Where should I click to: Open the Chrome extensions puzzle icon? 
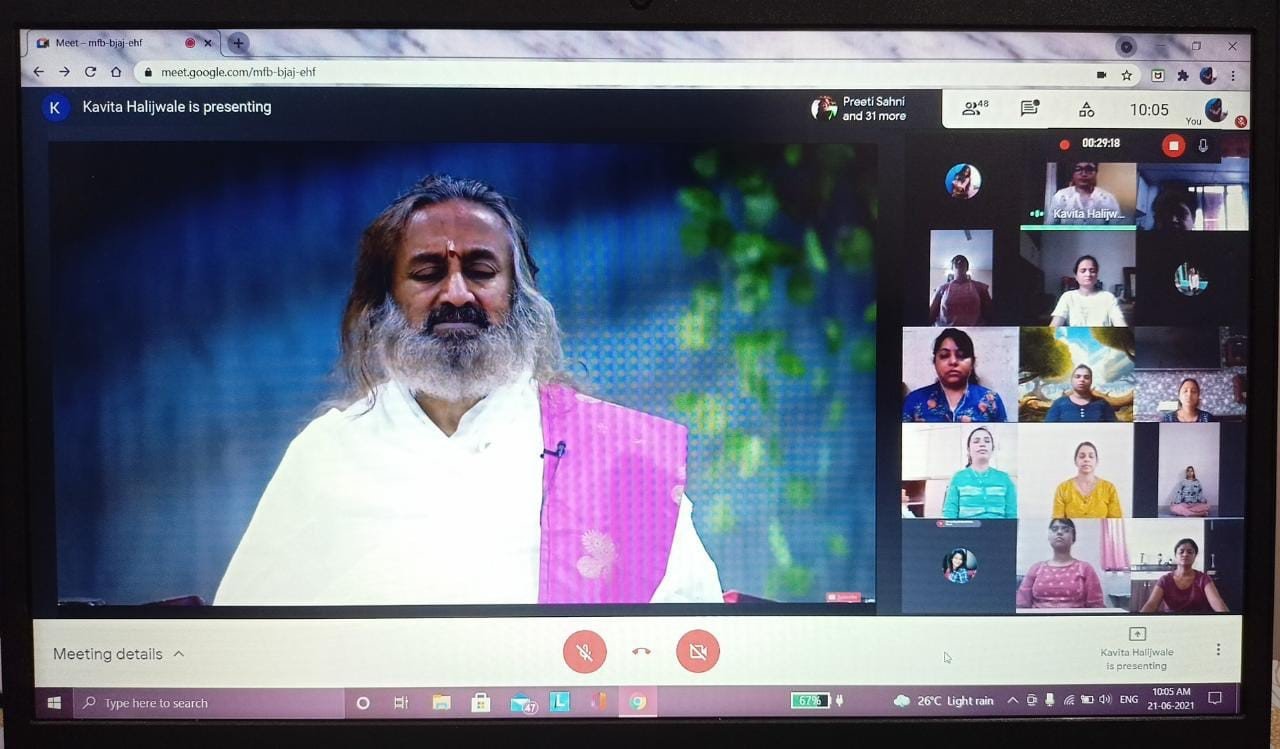1183,75
